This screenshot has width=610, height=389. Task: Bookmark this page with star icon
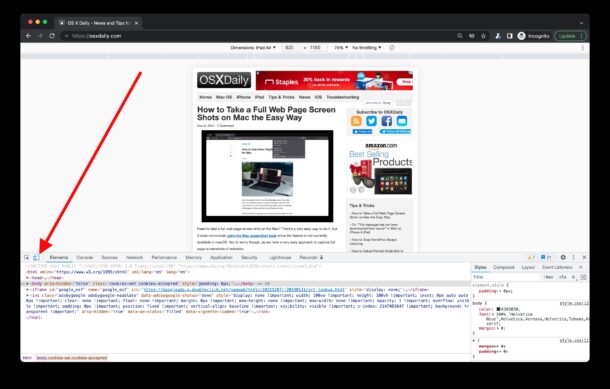pyautogui.click(x=483, y=36)
